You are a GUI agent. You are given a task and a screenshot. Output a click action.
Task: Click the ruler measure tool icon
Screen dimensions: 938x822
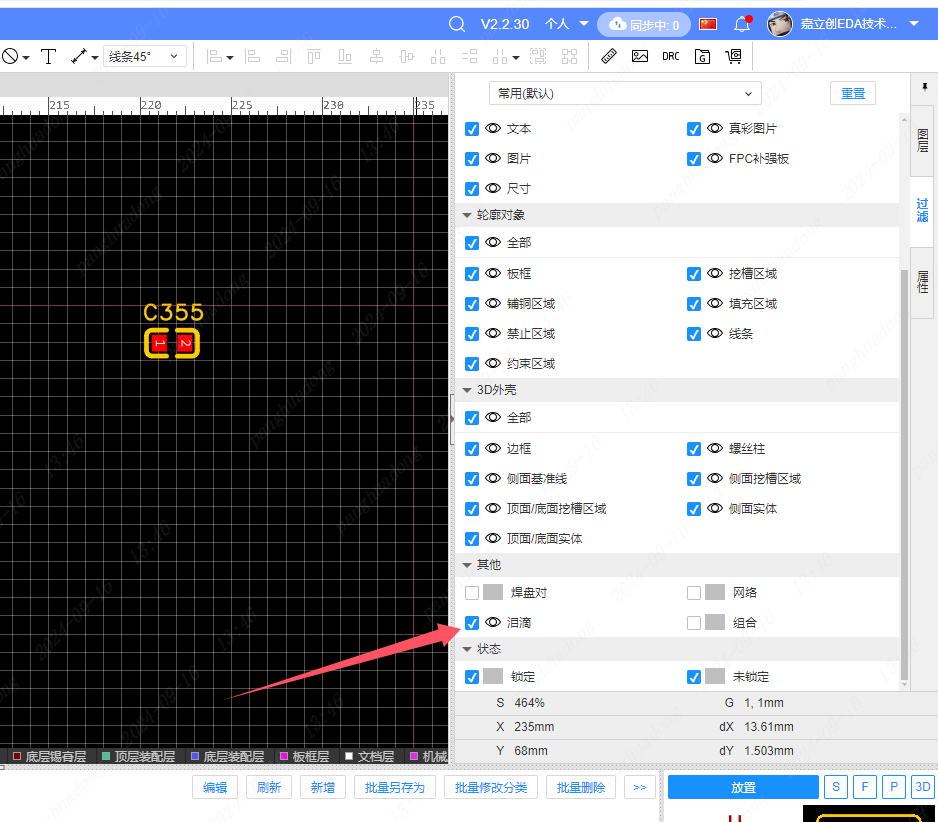[x=609, y=57]
